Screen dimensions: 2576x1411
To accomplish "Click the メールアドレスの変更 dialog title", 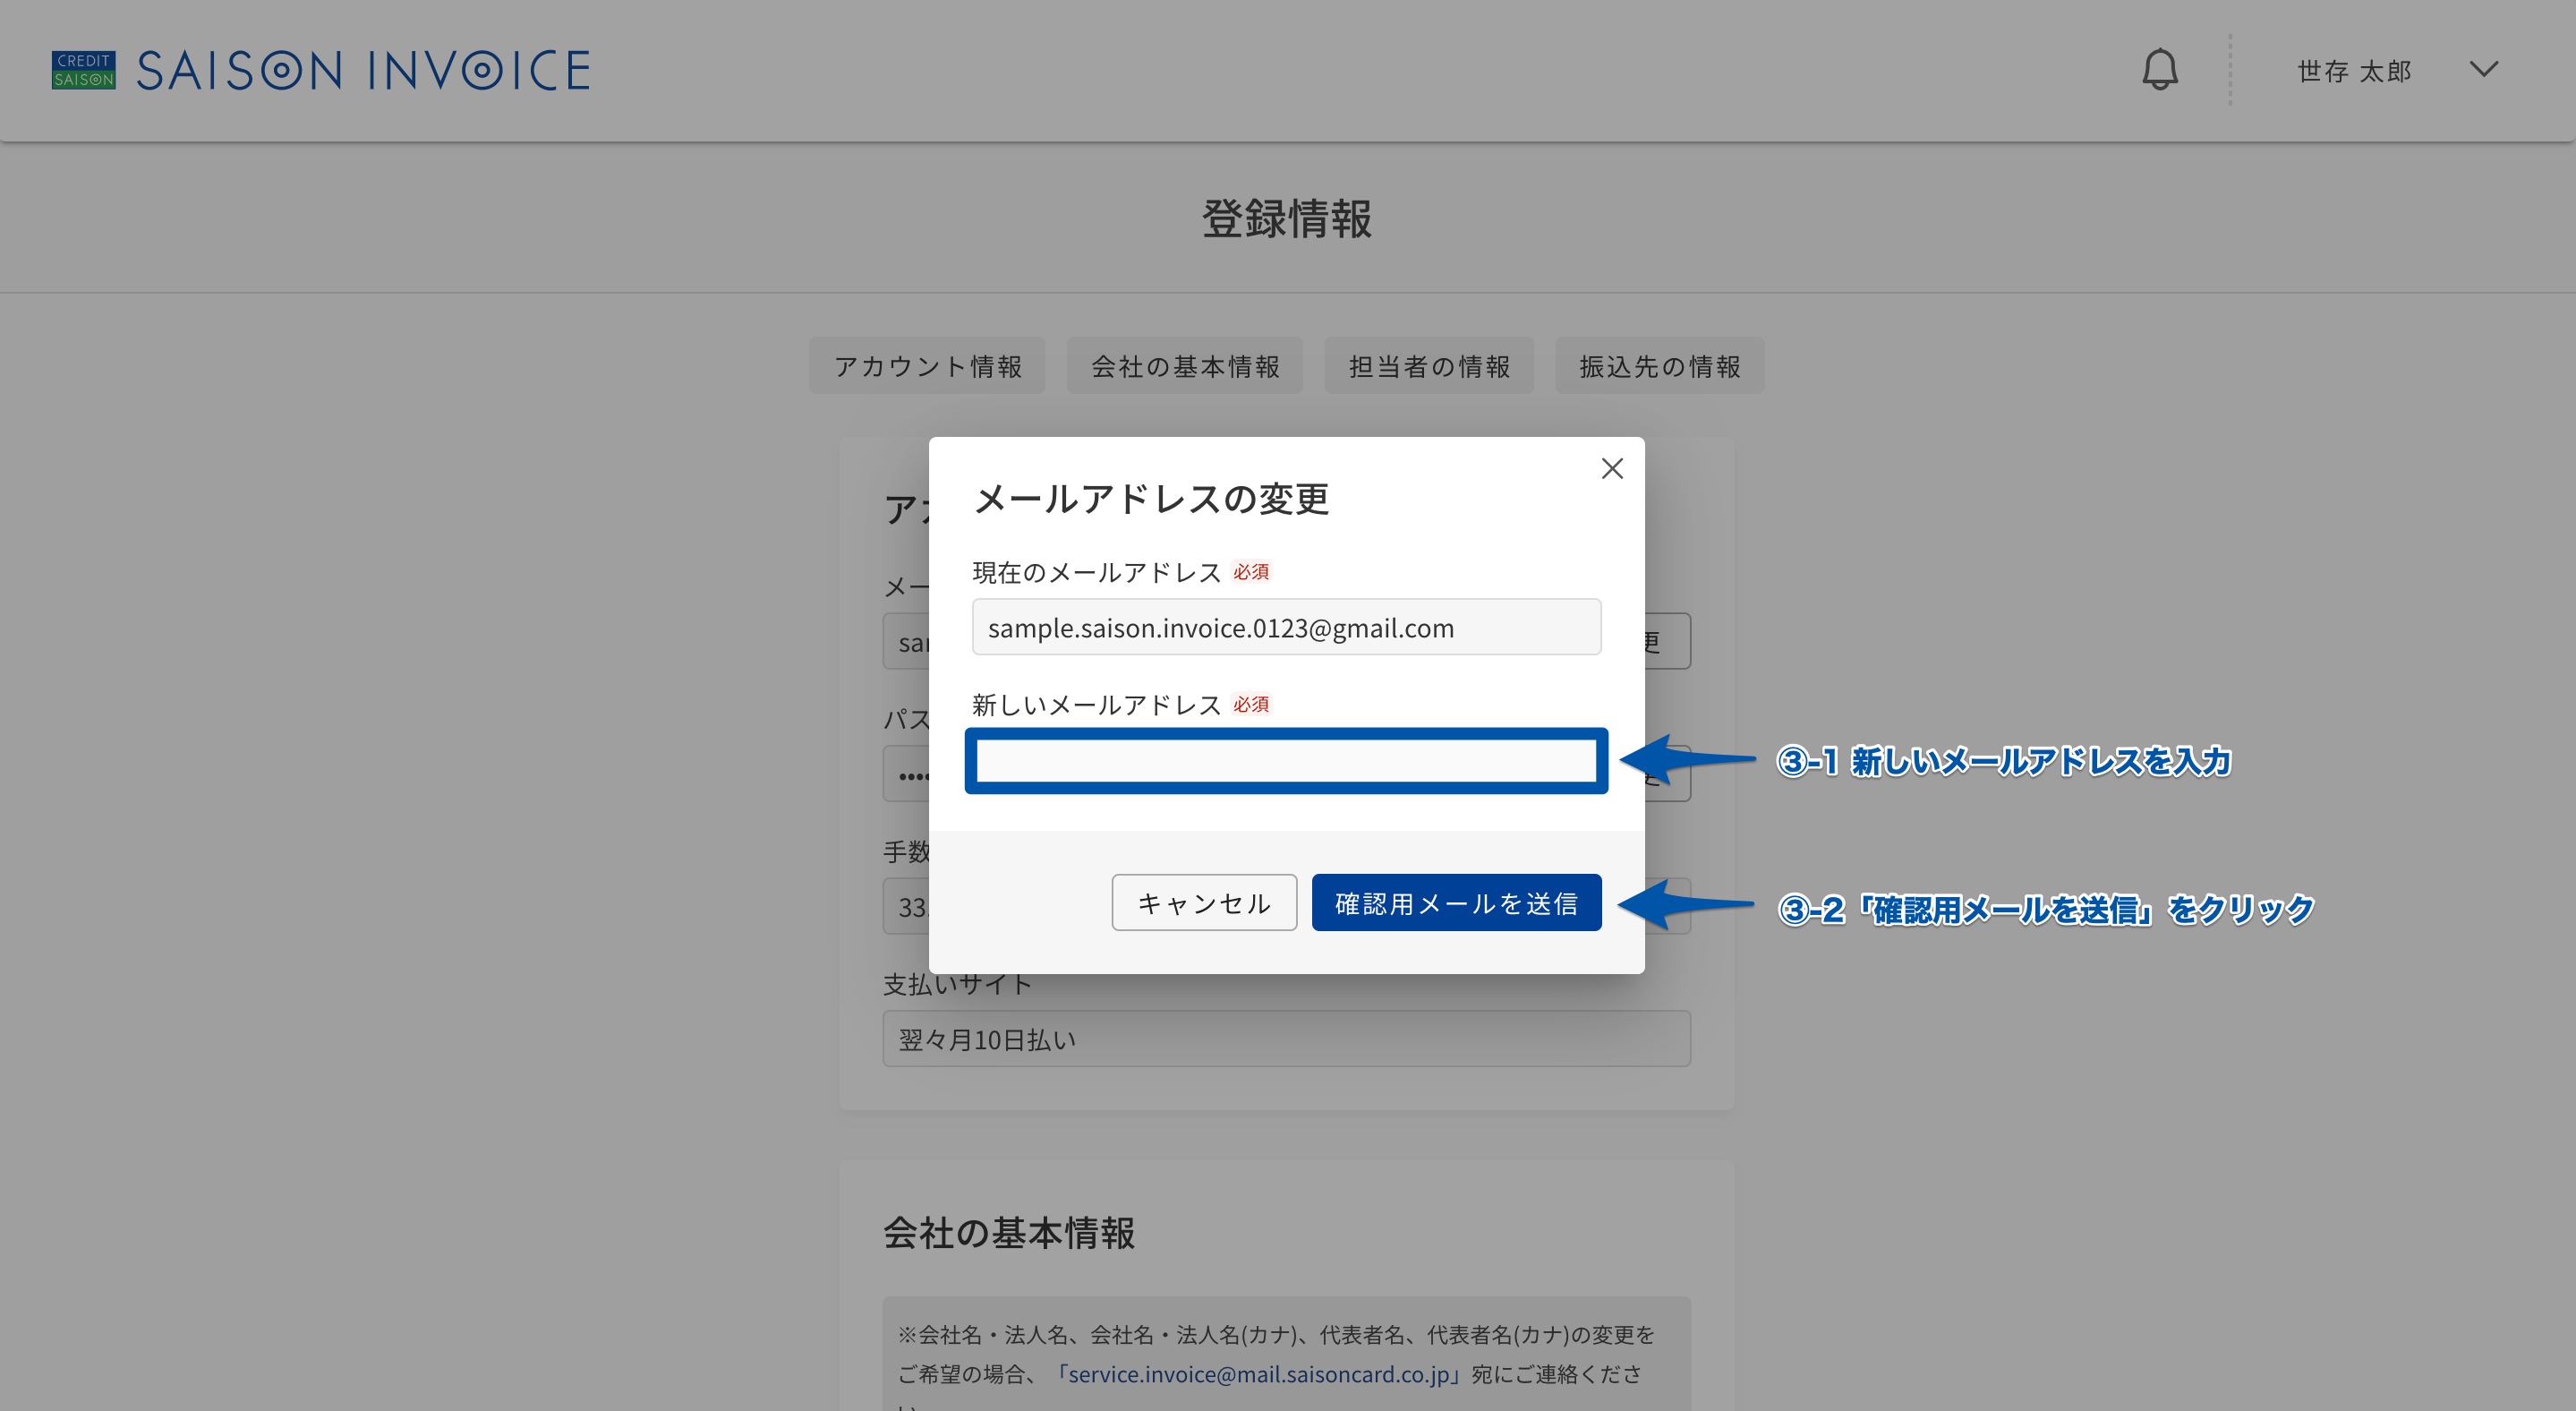I will pos(1152,498).
